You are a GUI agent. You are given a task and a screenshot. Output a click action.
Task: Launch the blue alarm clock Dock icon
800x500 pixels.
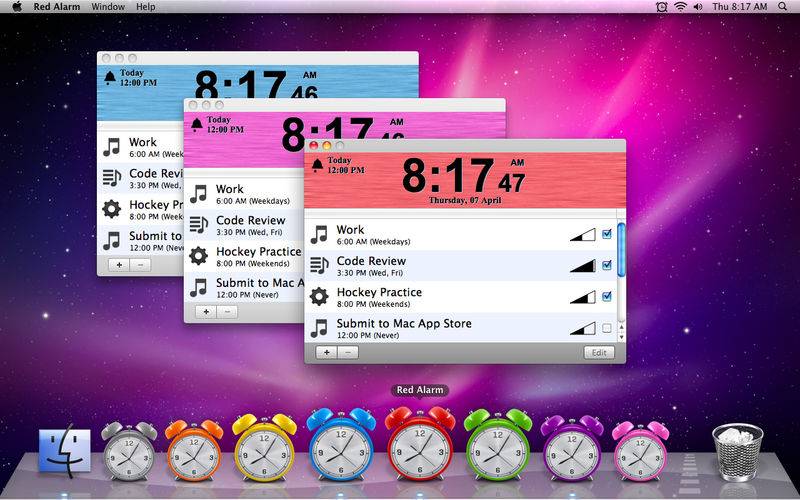[341, 444]
